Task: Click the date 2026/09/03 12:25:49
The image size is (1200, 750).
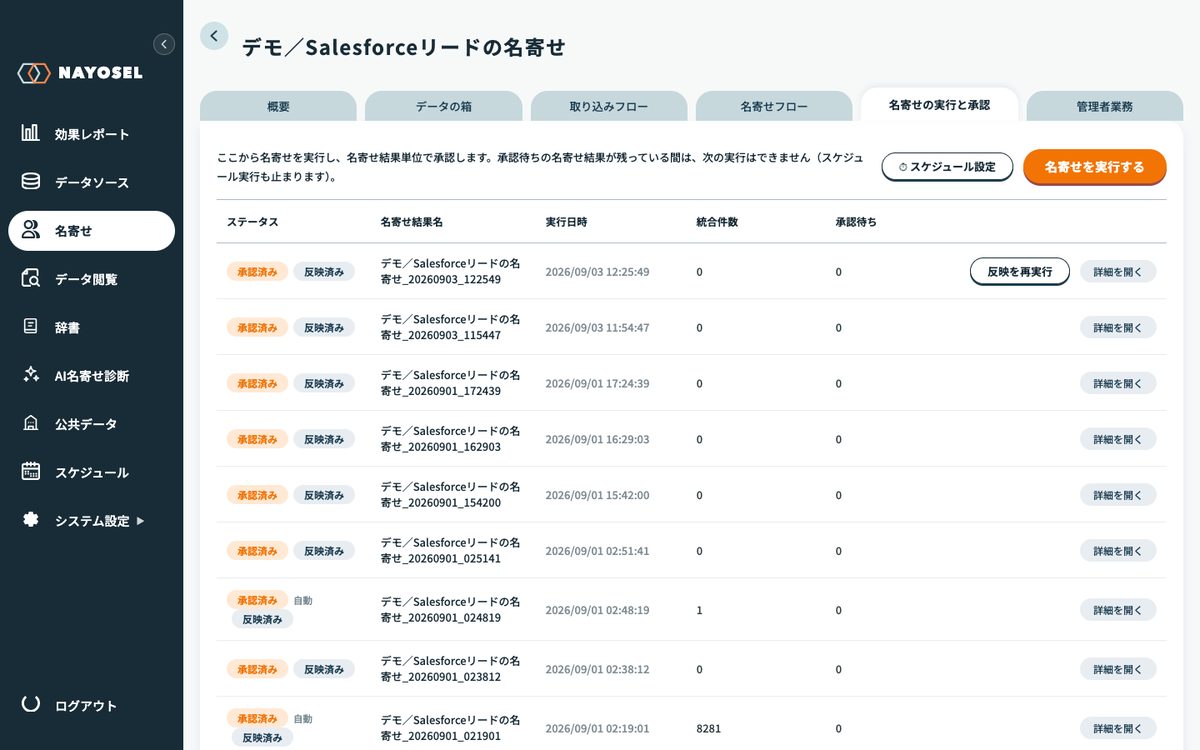Action: point(597,272)
